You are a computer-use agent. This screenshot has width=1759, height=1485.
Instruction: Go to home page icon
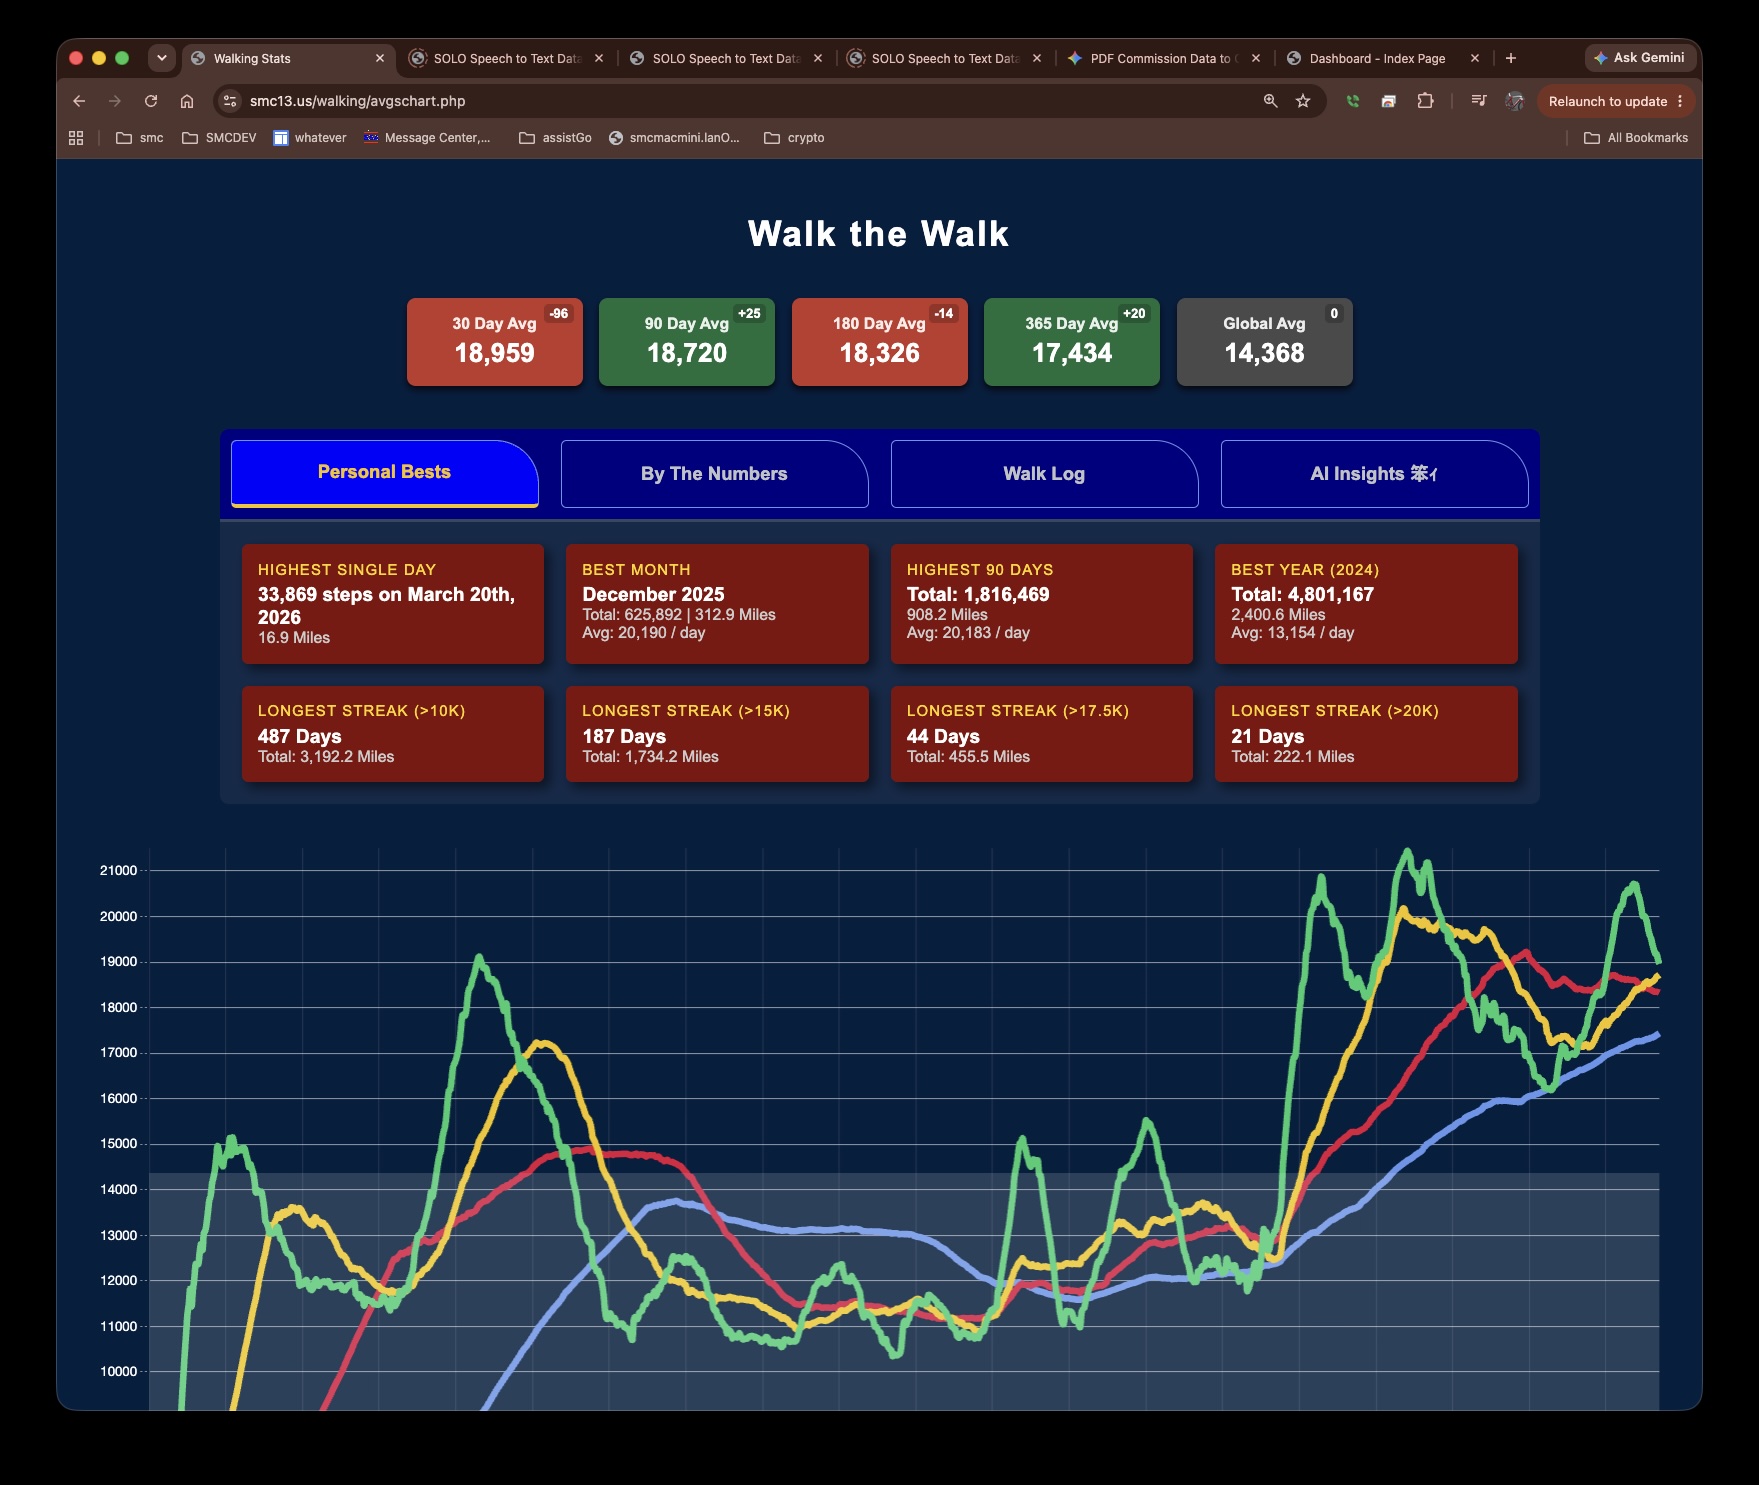click(187, 101)
